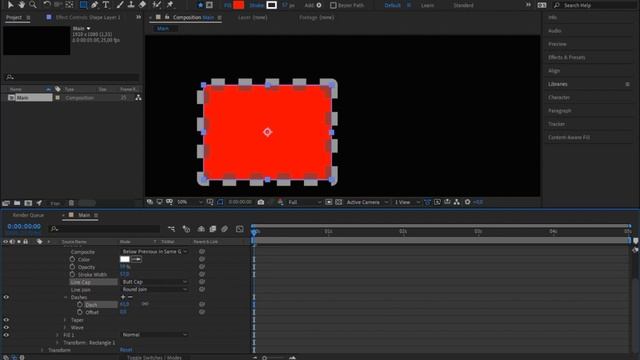Open the composition flowchart icon in Project panel
Viewport: 640px width, 360px height.
[x=138, y=98]
